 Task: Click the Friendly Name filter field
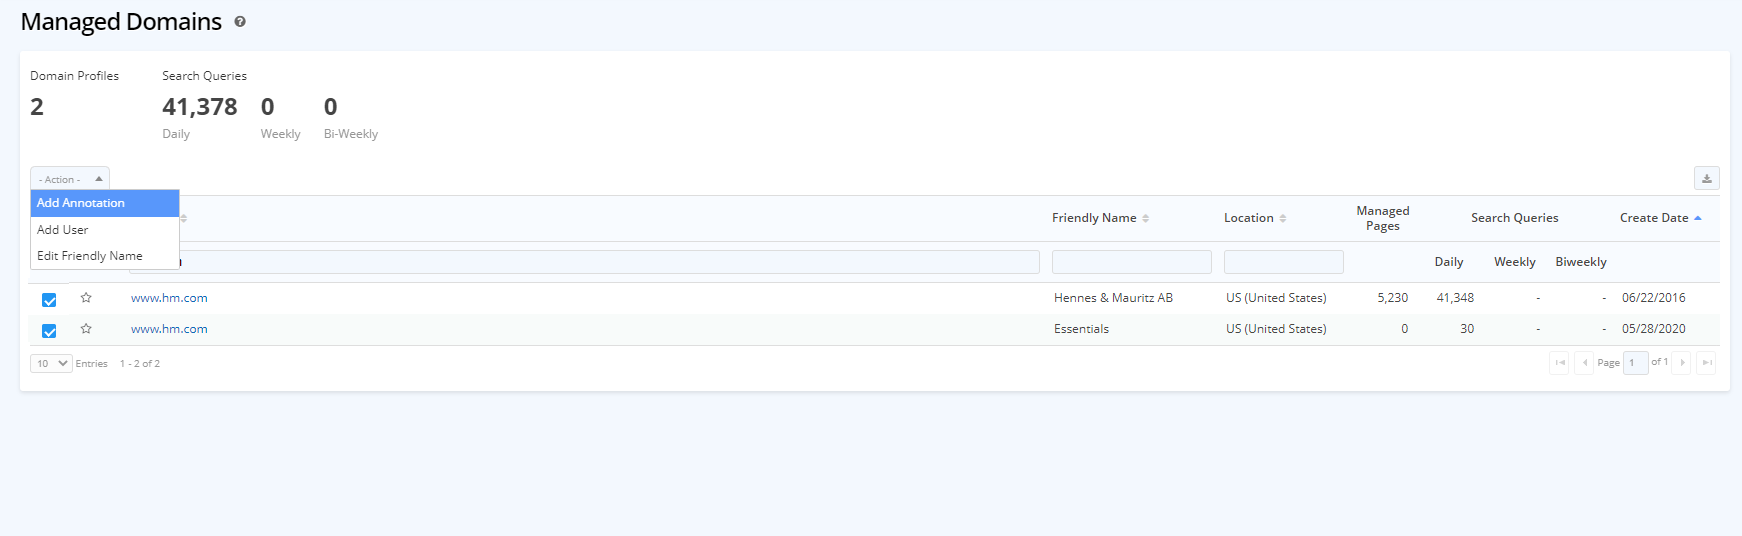[1131, 262]
